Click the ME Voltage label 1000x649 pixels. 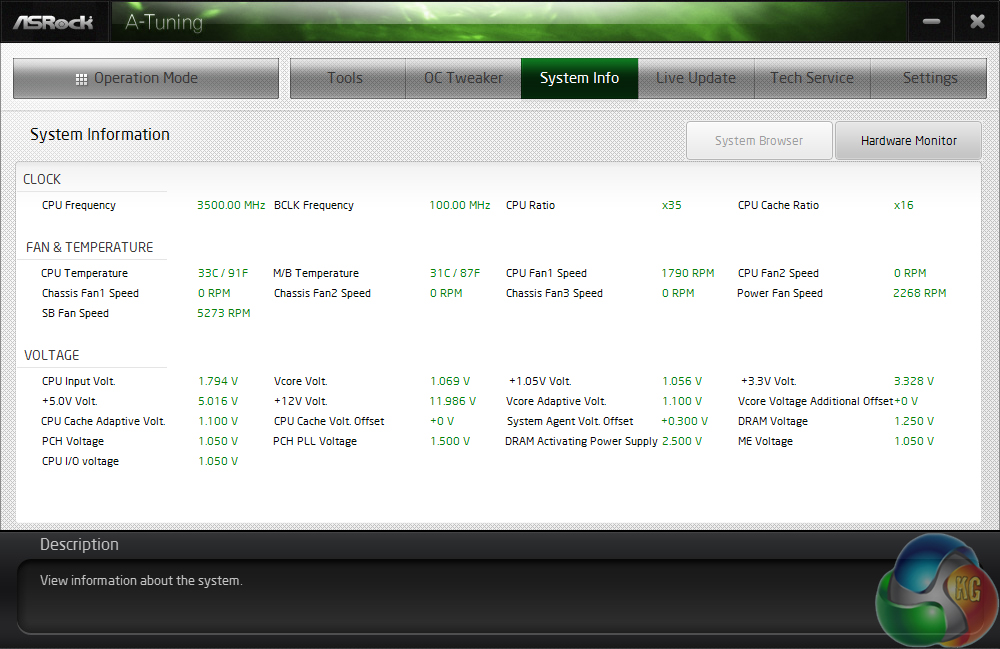coord(765,441)
